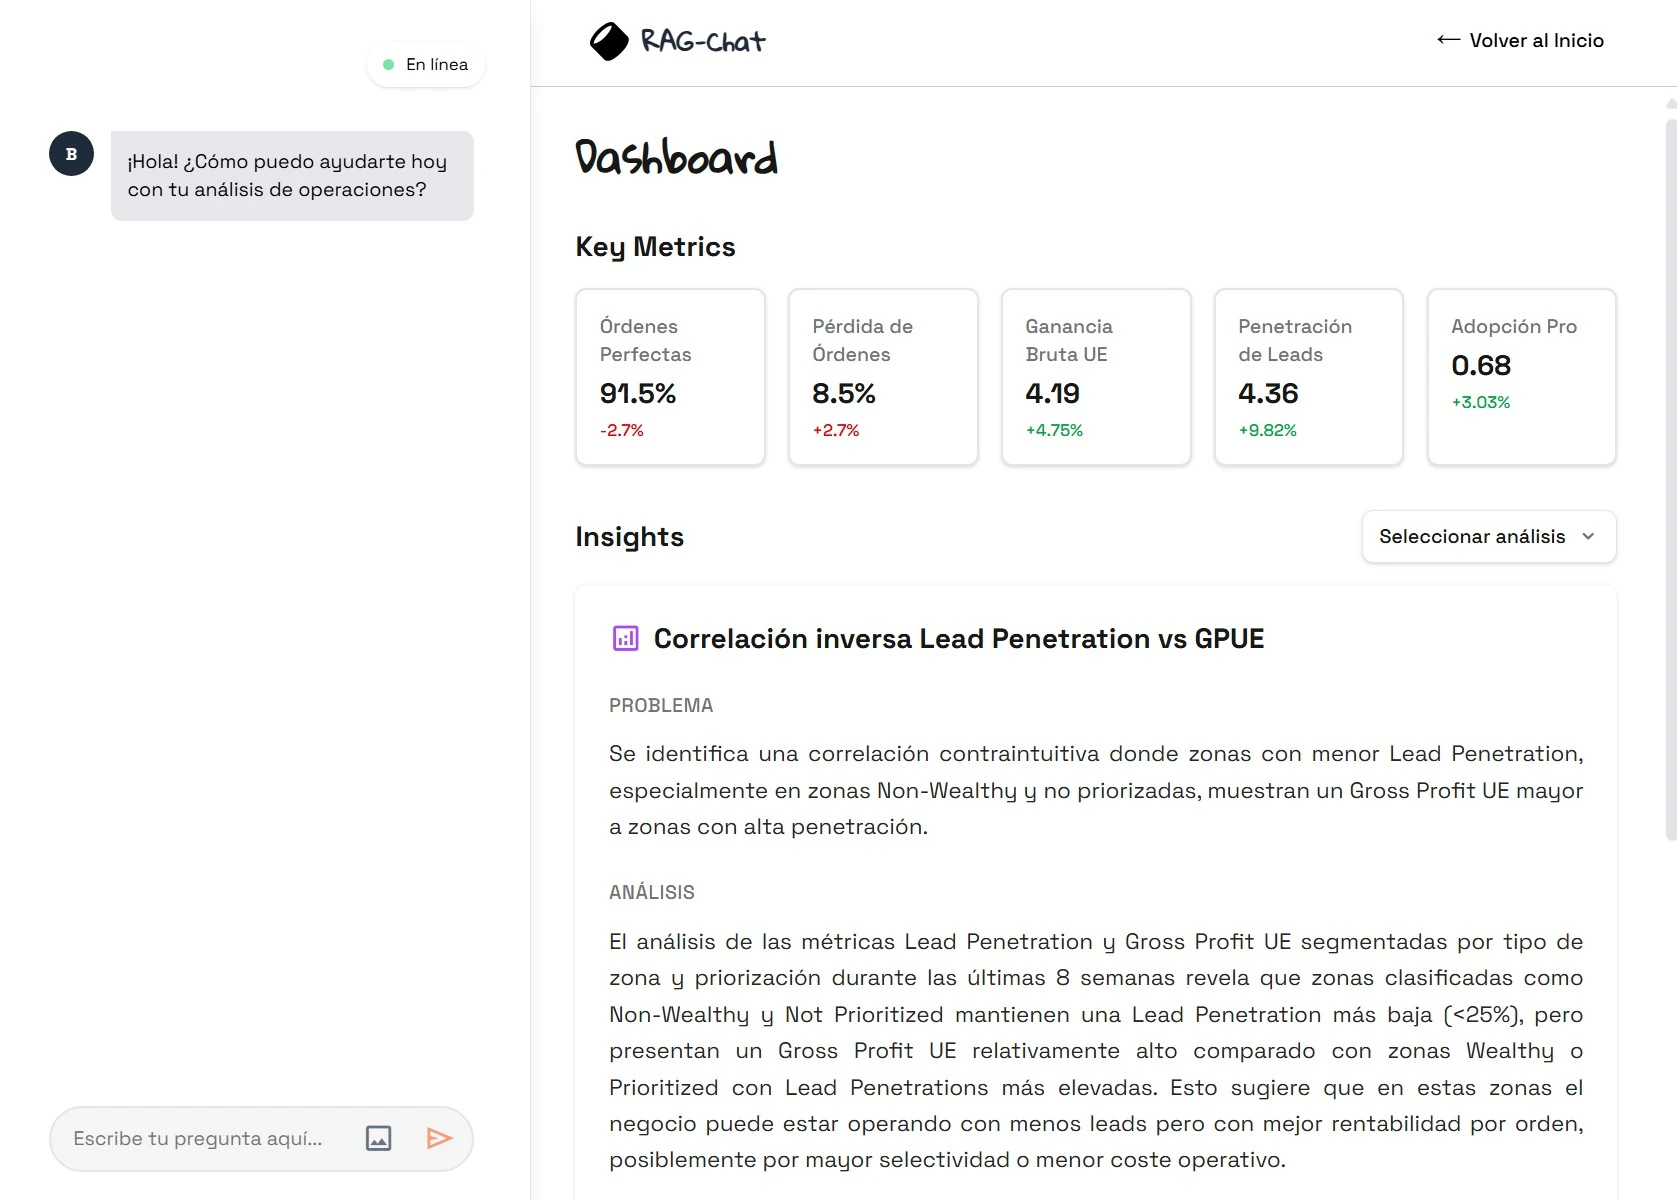Click the purple bar chart insight icon
This screenshot has height=1200, width=1677.
coord(625,638)
